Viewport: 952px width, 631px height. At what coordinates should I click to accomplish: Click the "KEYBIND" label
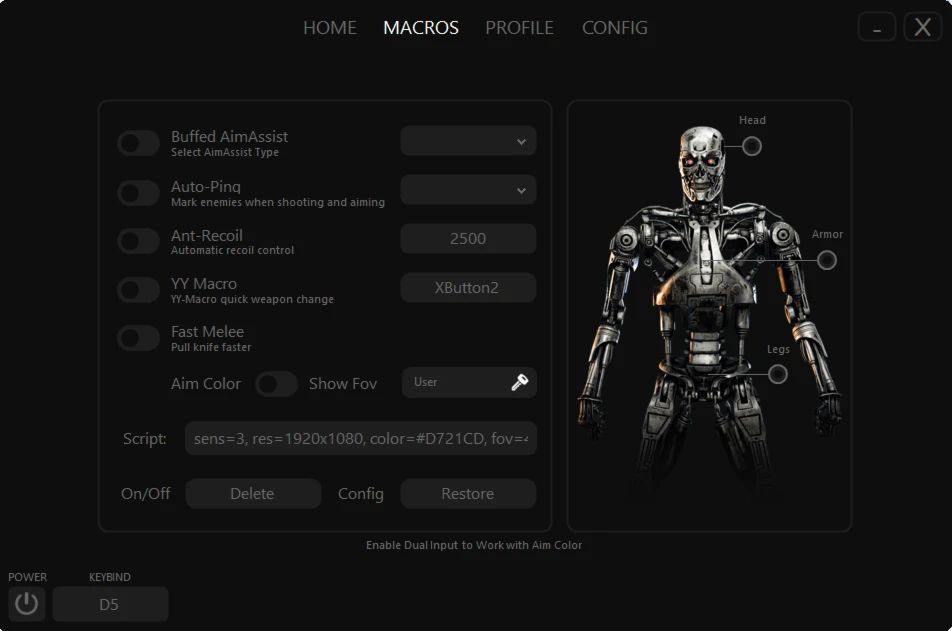pos(110,577)
